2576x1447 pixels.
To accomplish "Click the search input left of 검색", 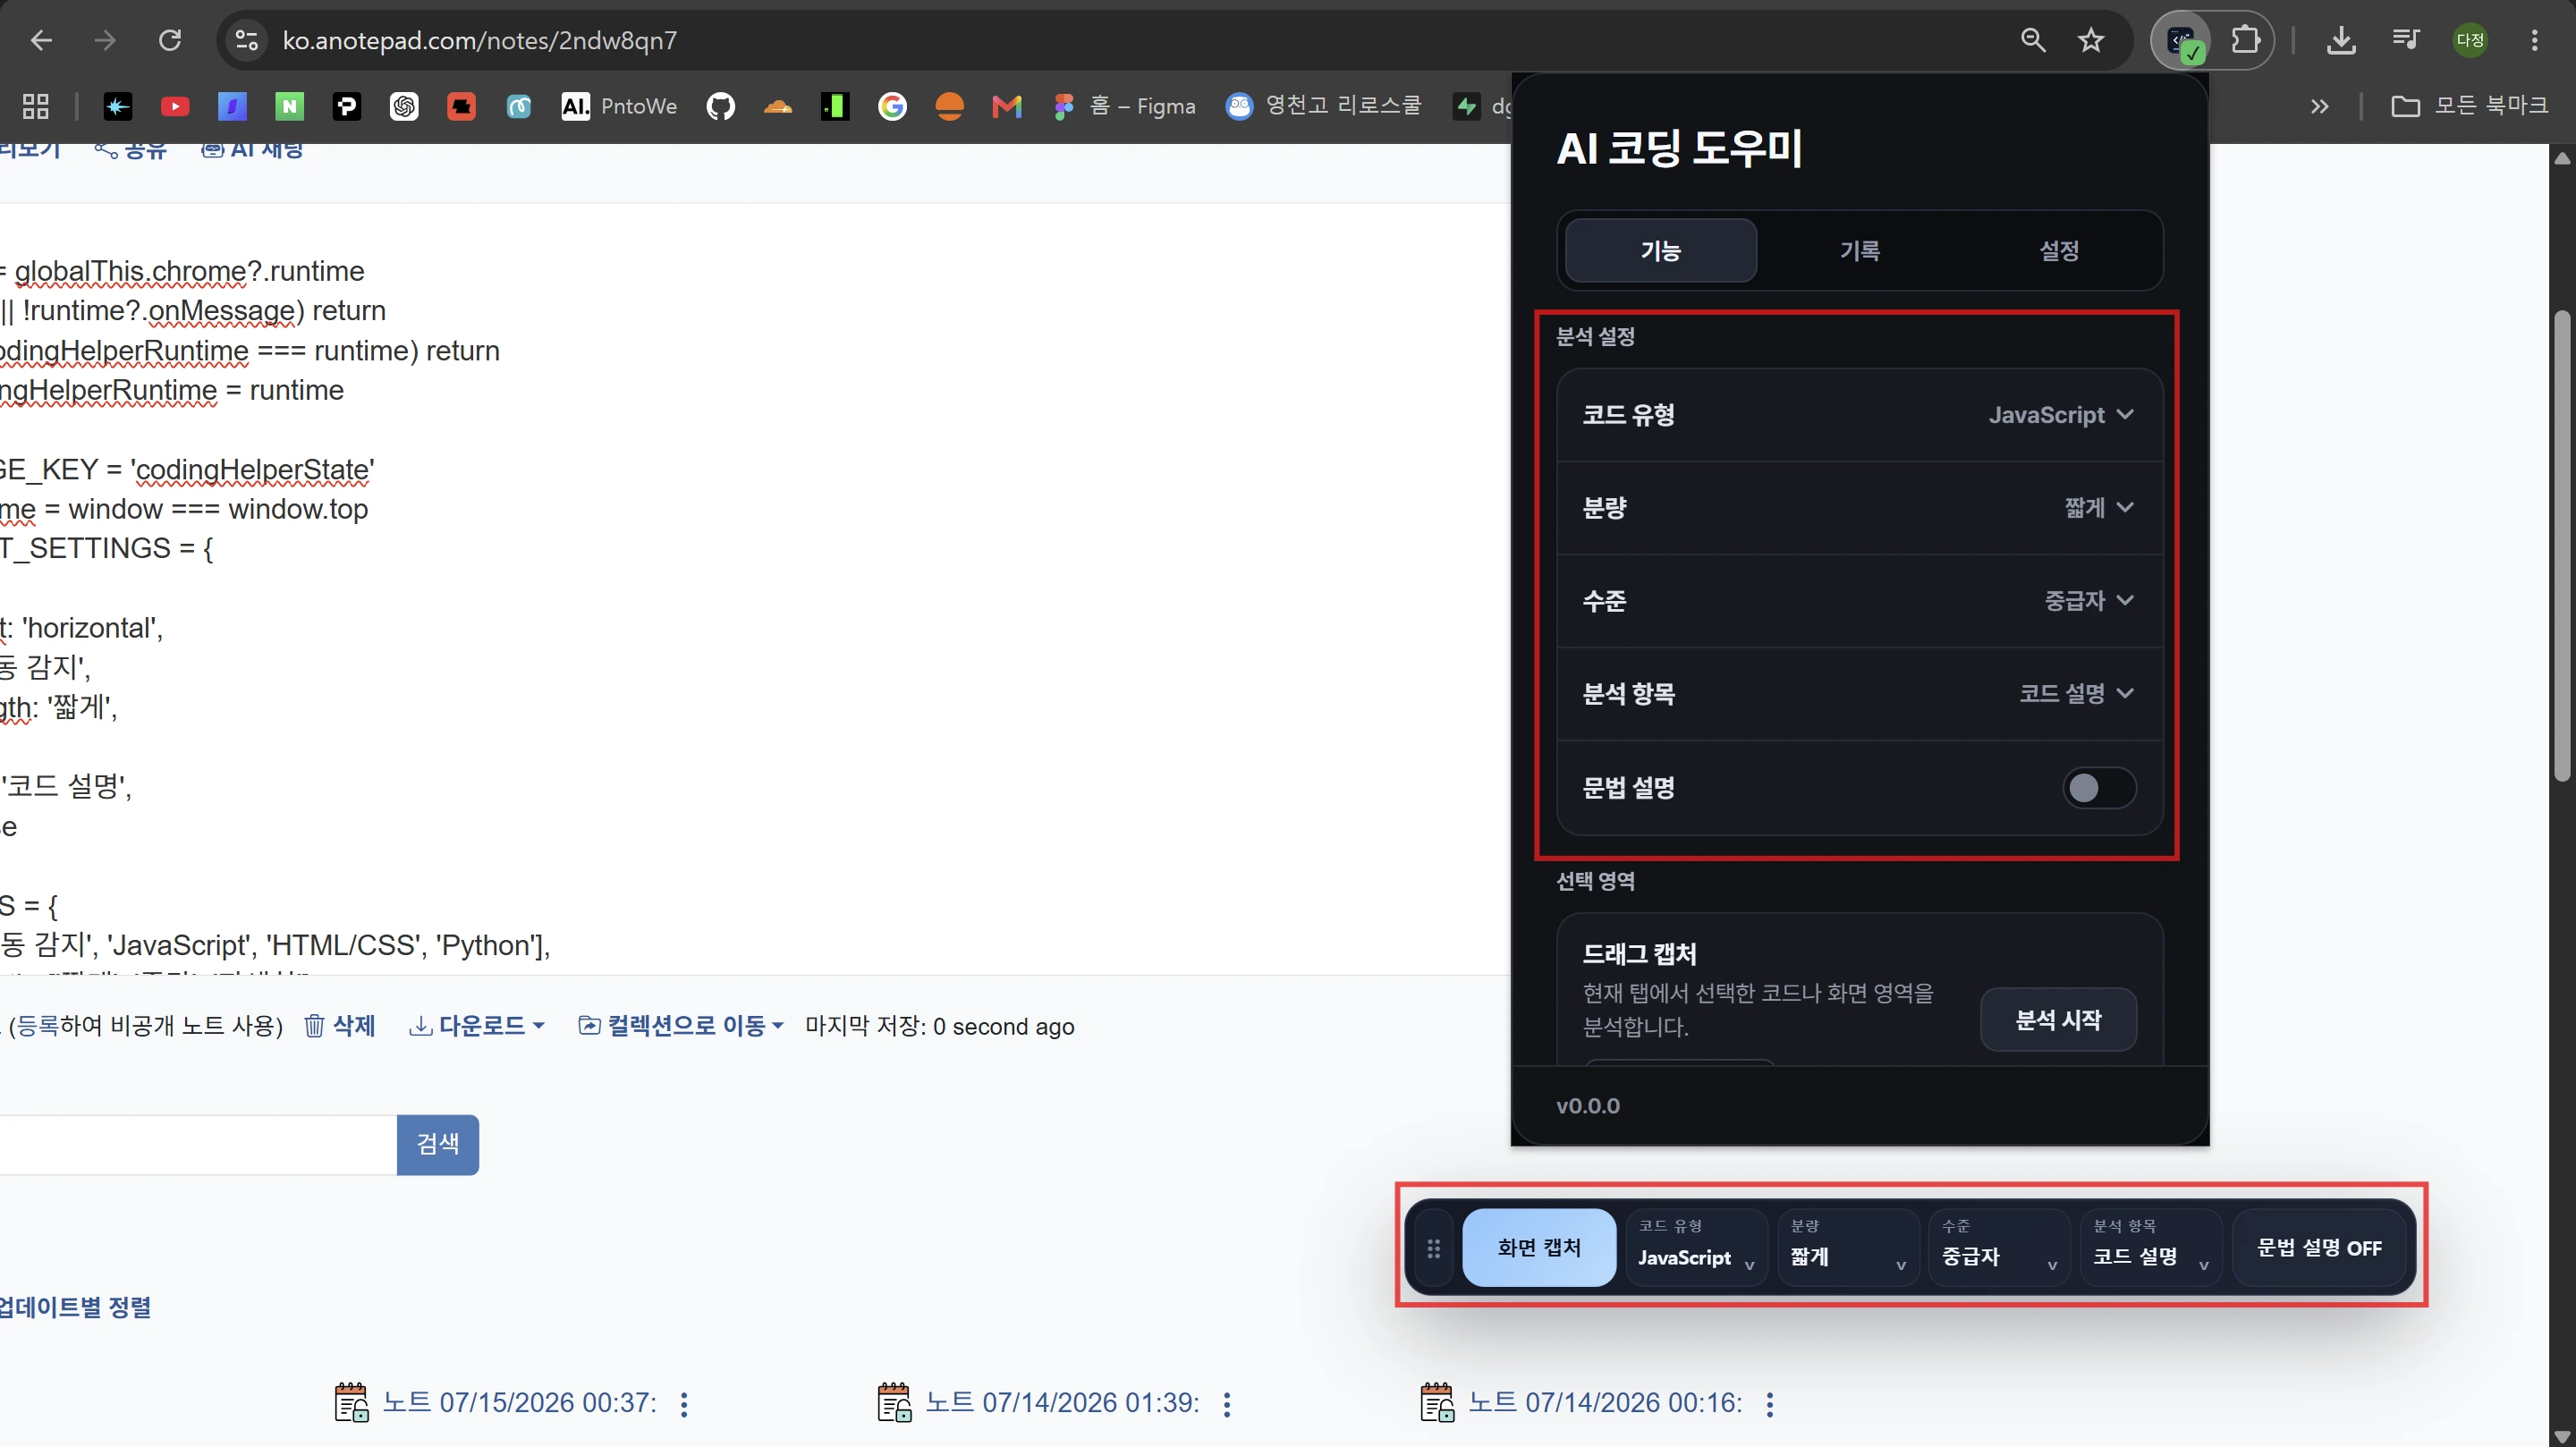I will pyautogui.click(x=198, y=1144).
